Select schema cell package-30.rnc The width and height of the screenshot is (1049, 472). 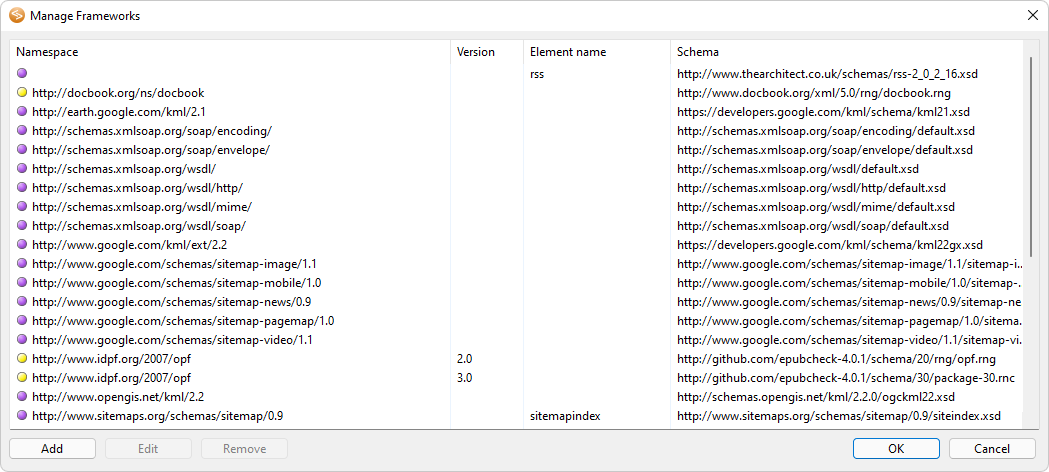(x=846, y=378)
